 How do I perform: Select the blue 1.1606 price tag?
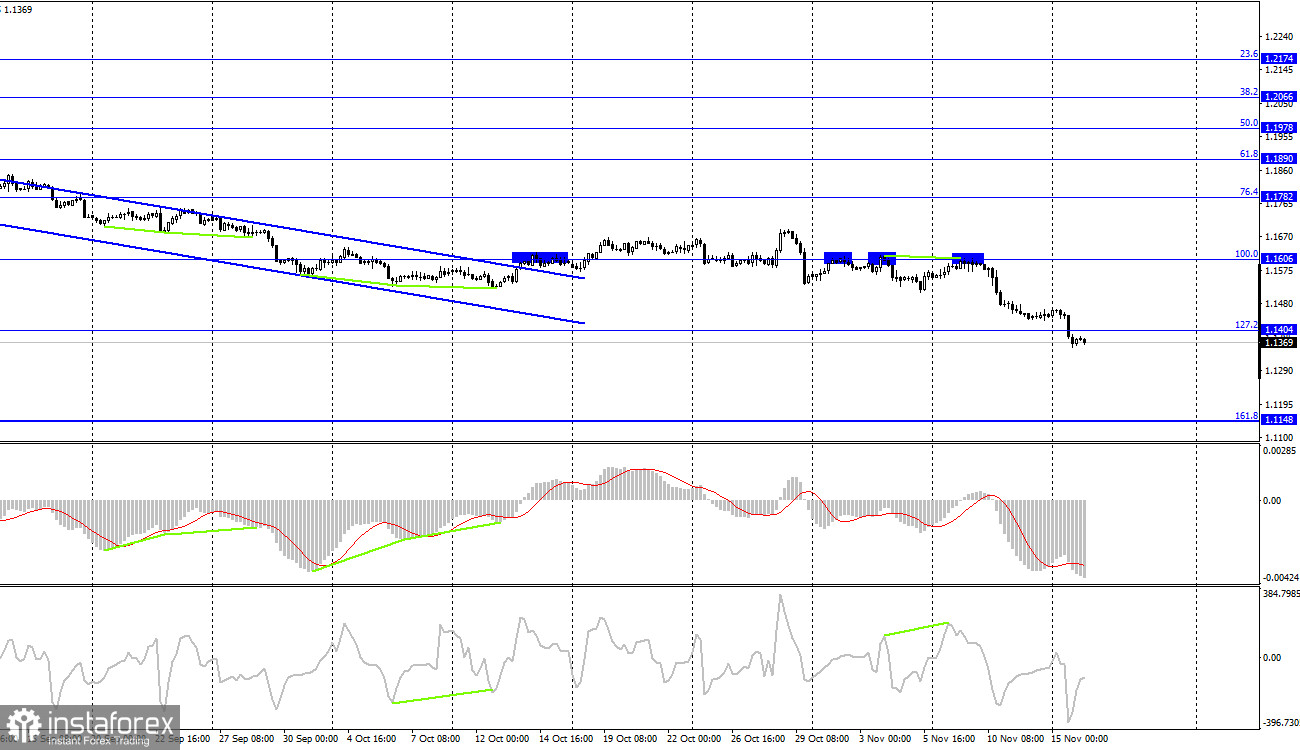(1280, 259)
